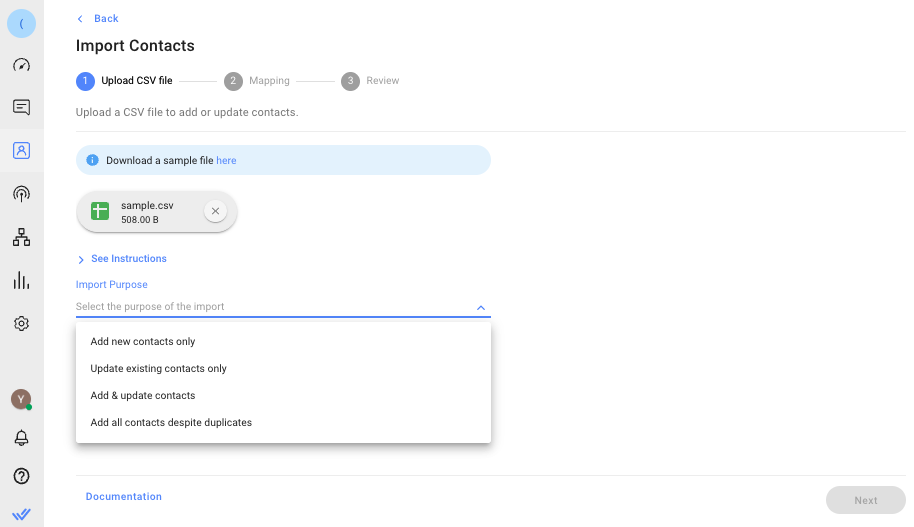
Task: Open the Notifications bell icon
Action: click(x=21, y=438)
